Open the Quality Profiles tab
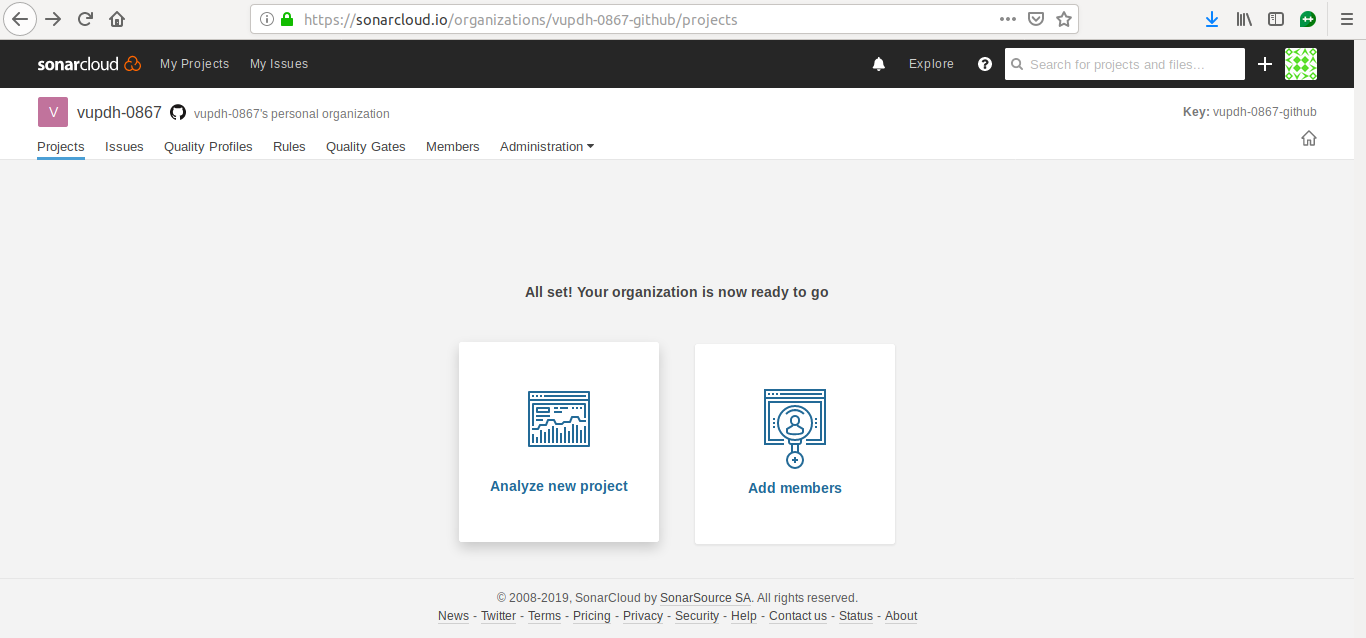Viewport: 1366px width, 638px height. point(208,147)
